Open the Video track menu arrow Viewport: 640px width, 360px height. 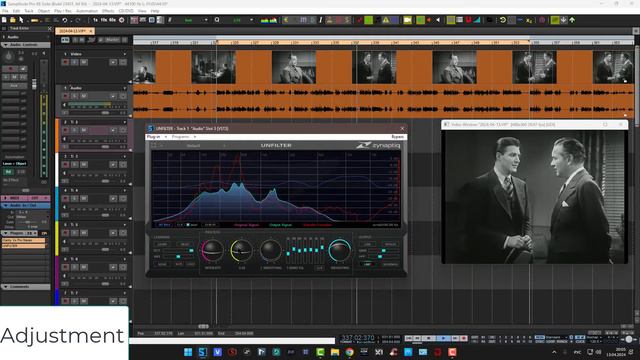click(125, 54)
